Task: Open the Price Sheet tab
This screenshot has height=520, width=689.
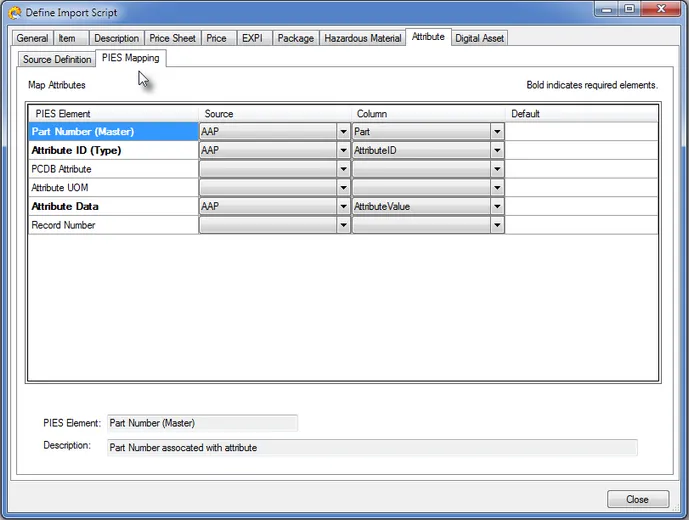Action: click(172, 38)
